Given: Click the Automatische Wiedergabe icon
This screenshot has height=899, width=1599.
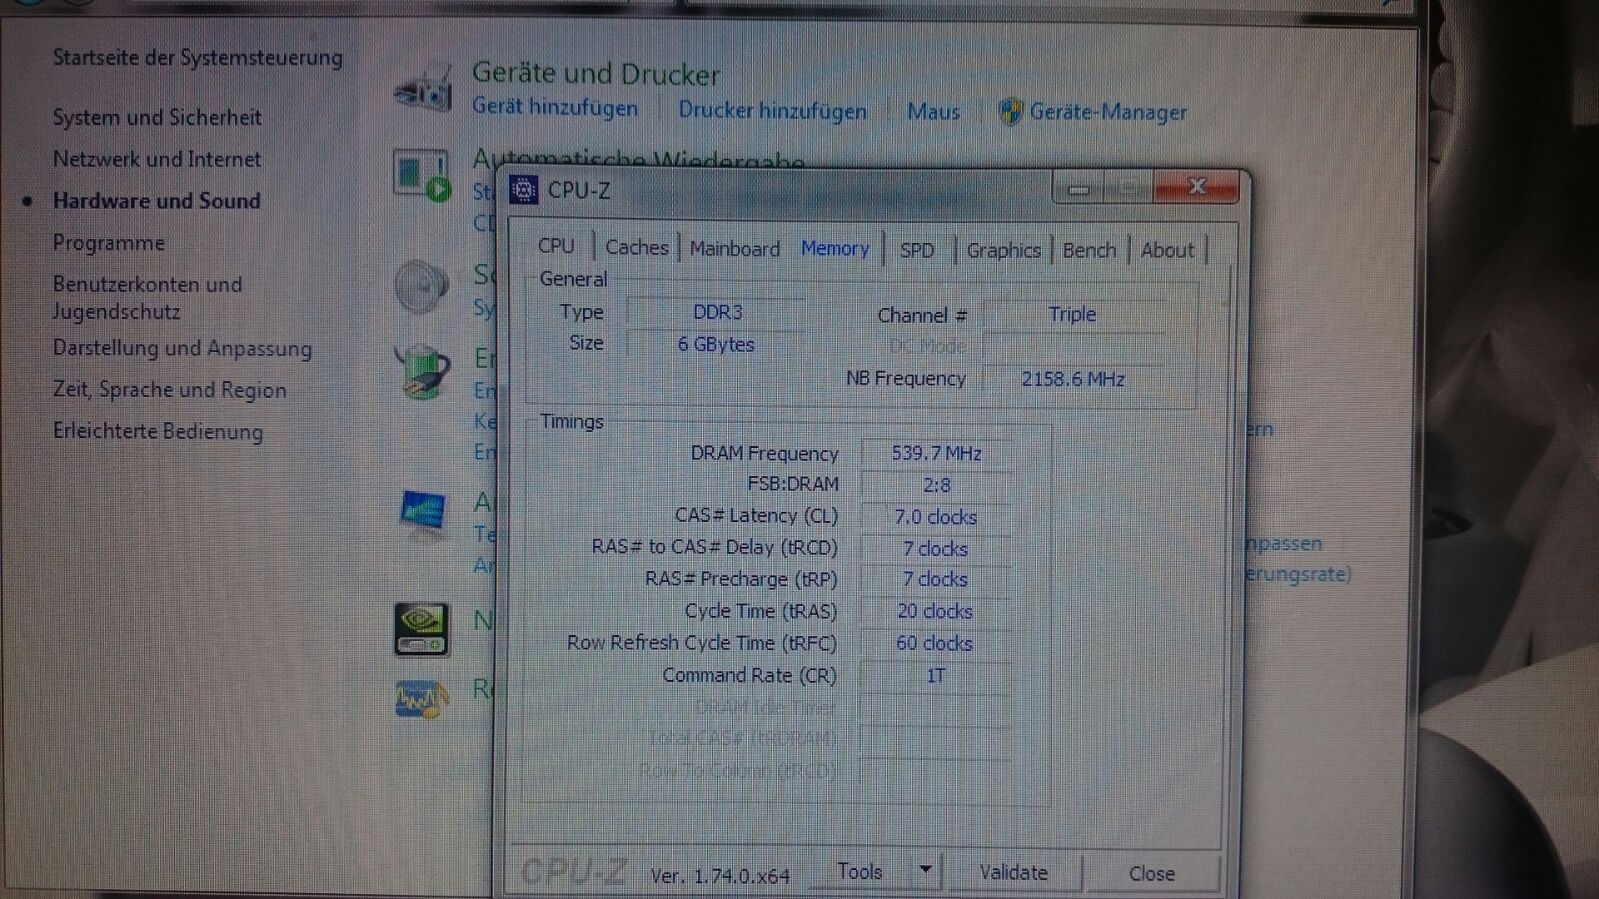Looking at the screenshot, I should [422, 175].
